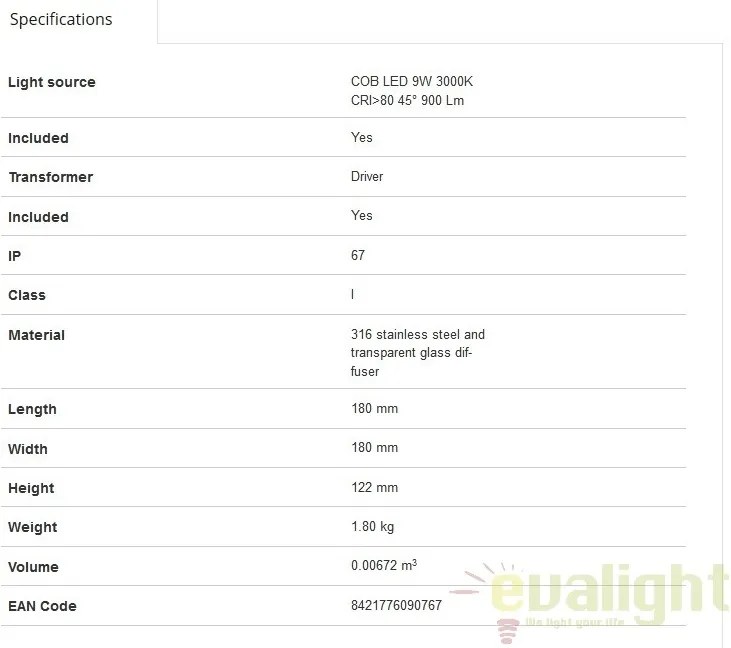Select the Volume value 0.00672 m³
Image resolution: width=731 pixels, height=648 pixels.
tap(384, 565)
